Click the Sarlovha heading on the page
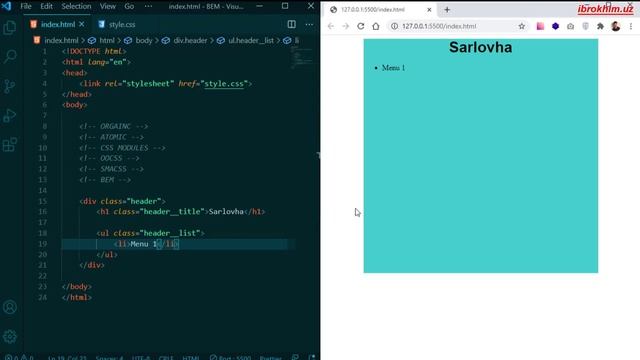The height and width of the screenshot is (360, 640). 480,47
